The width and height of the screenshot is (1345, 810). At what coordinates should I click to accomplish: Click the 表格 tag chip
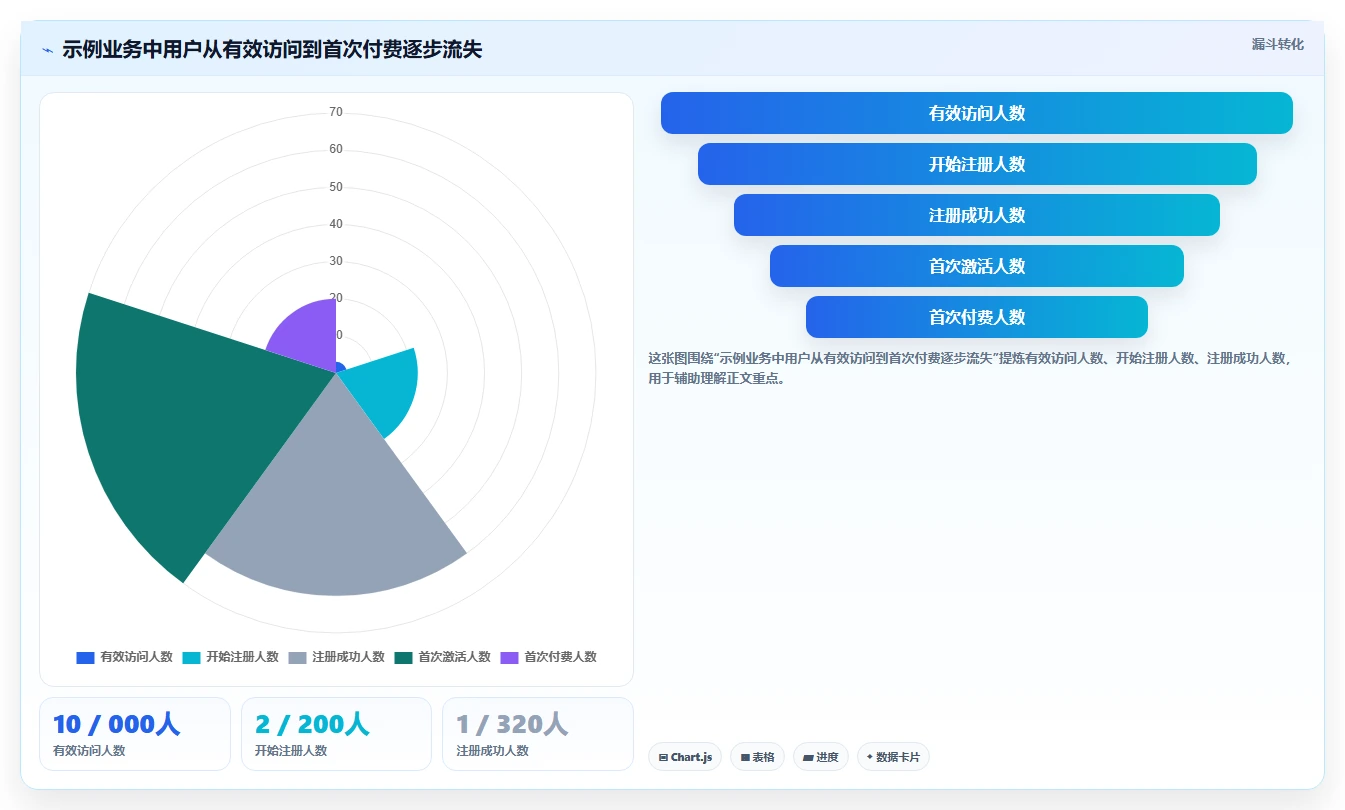point(757,757)
